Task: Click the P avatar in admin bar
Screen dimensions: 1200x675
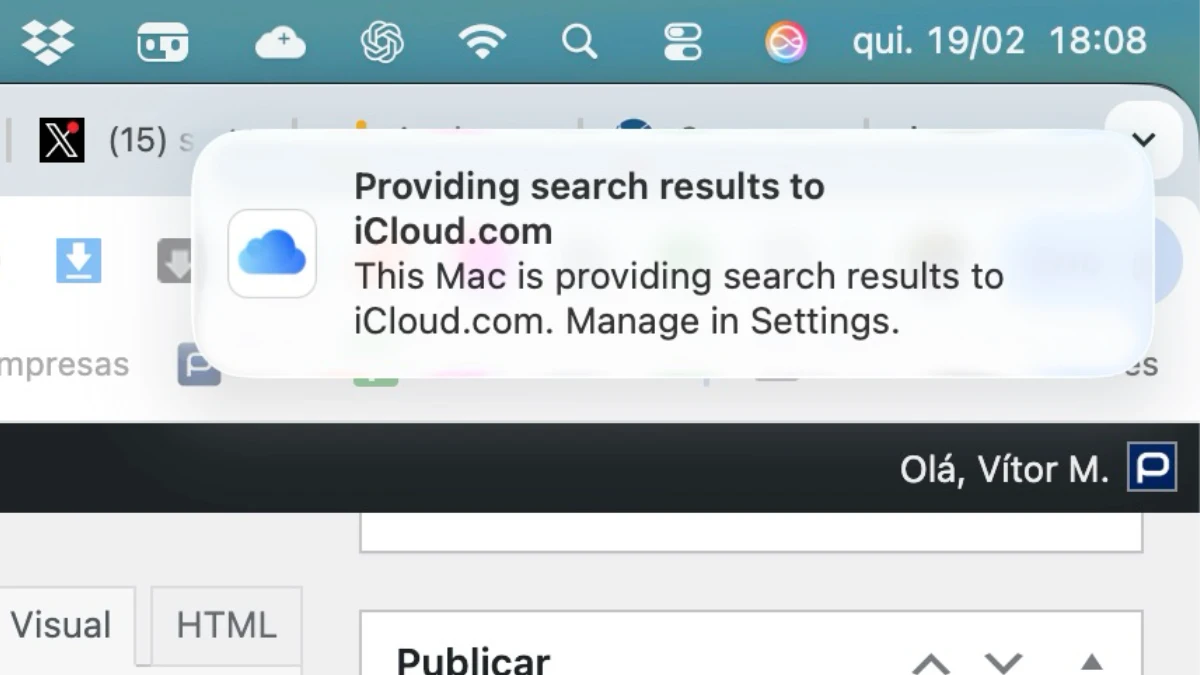Action: point(1151,468)
